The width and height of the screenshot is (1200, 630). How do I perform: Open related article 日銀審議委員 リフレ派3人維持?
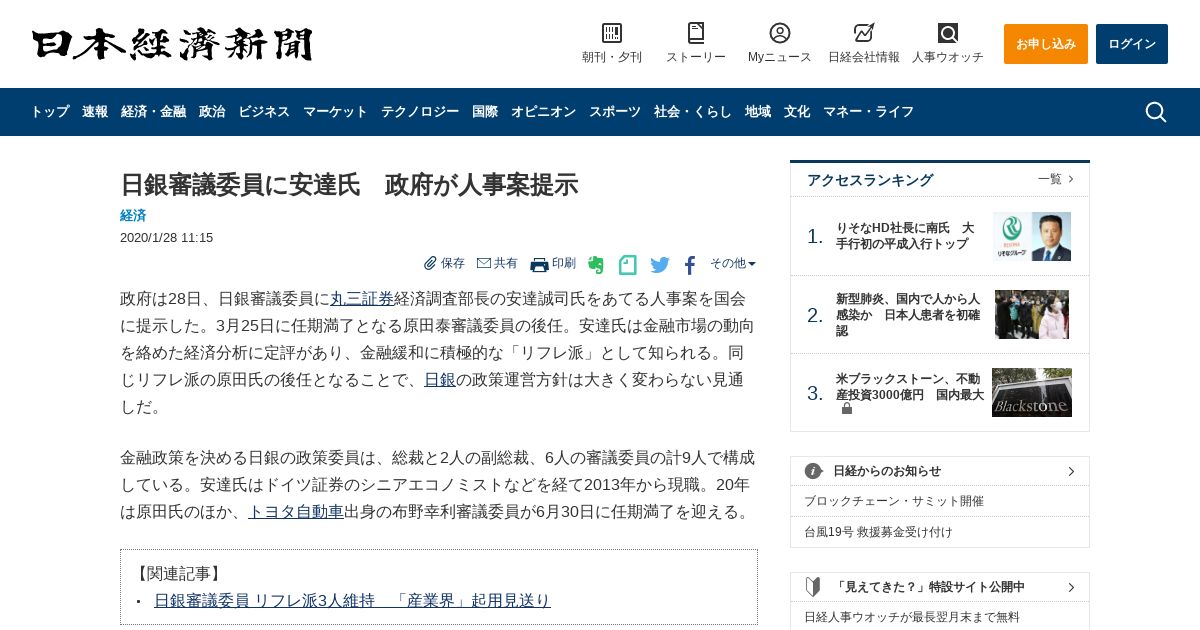tap(352, 600)
